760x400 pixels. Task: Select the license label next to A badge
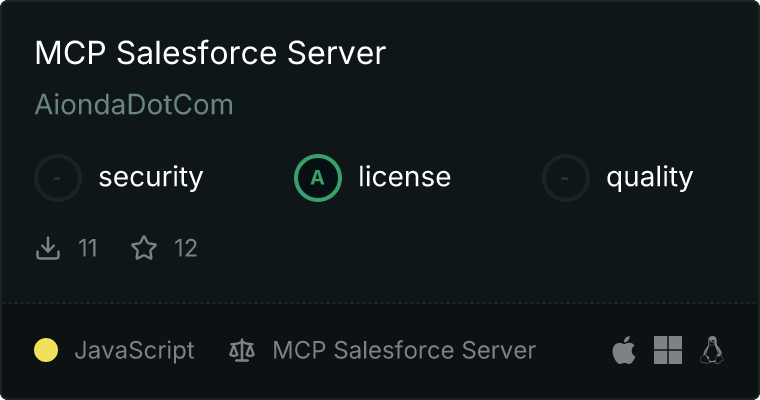pos(404,178)
